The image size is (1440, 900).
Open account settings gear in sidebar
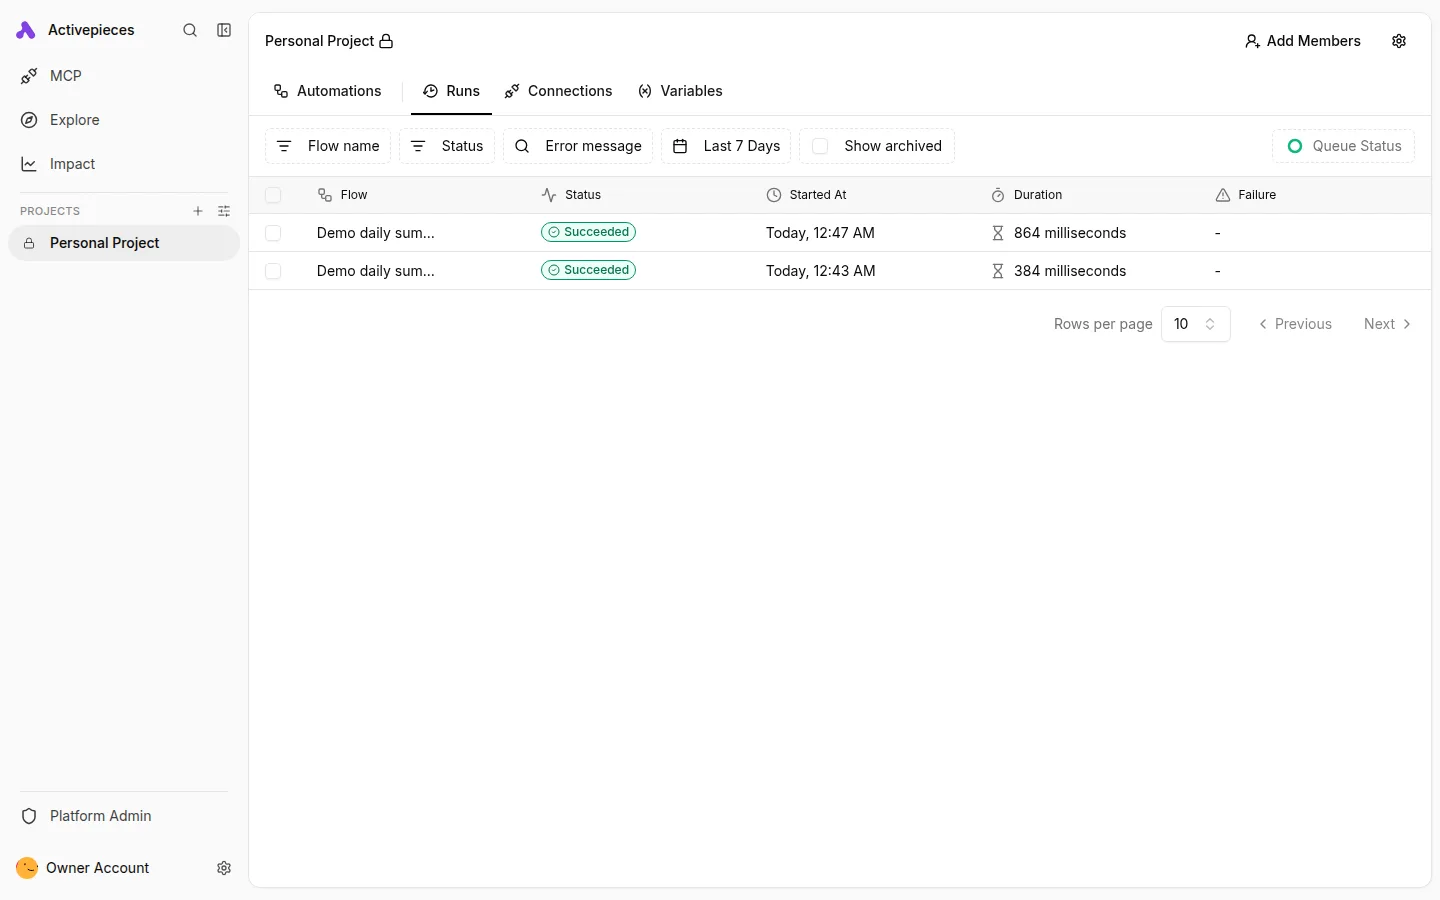click(x=224, y=868)
